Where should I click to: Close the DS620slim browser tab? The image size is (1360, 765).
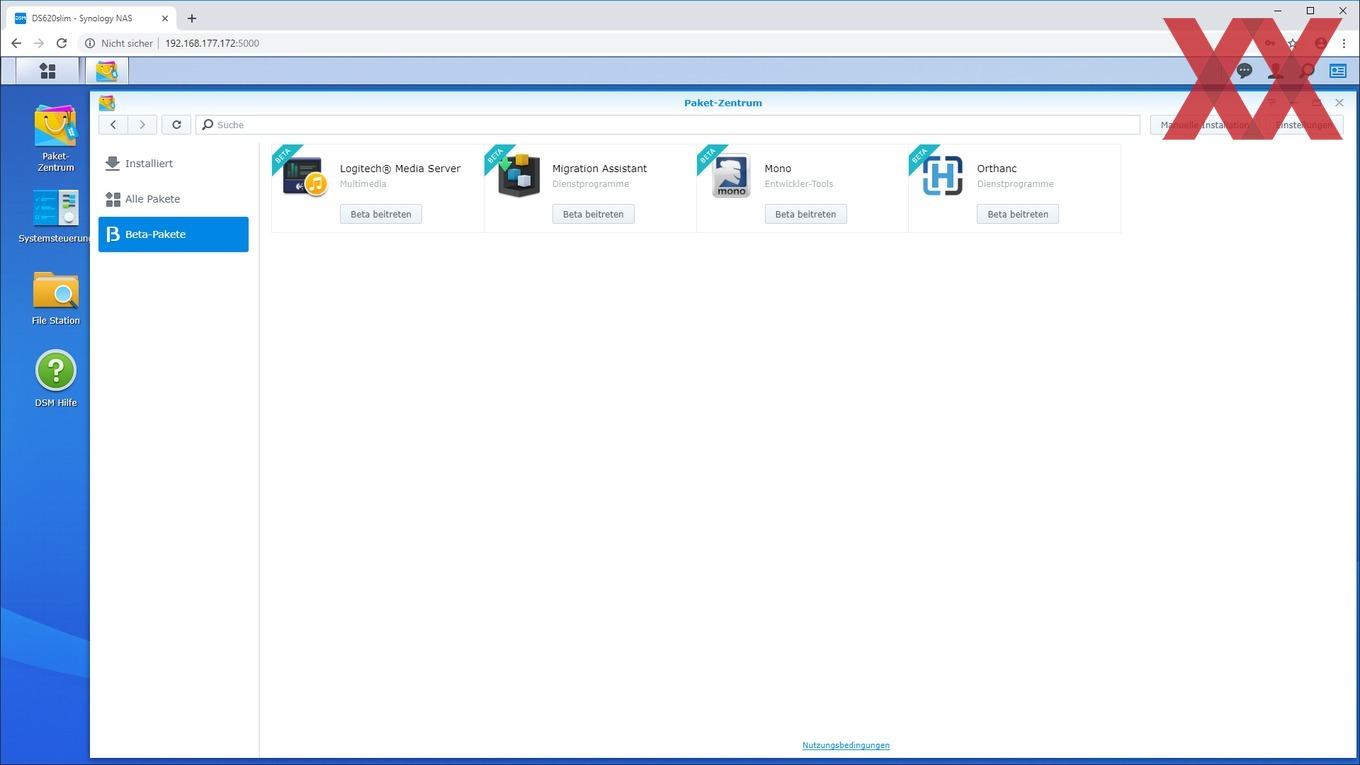click(x=165, y=18)
